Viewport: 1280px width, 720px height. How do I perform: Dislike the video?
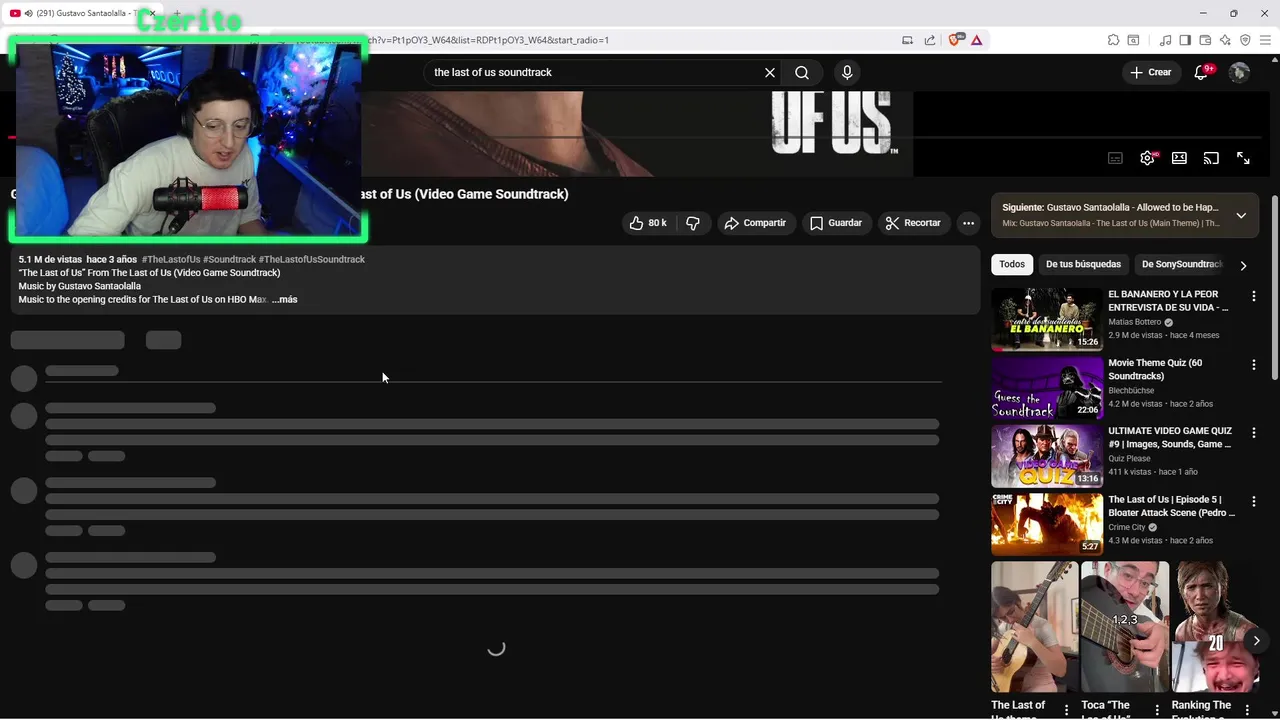click(x=693, y=223)
